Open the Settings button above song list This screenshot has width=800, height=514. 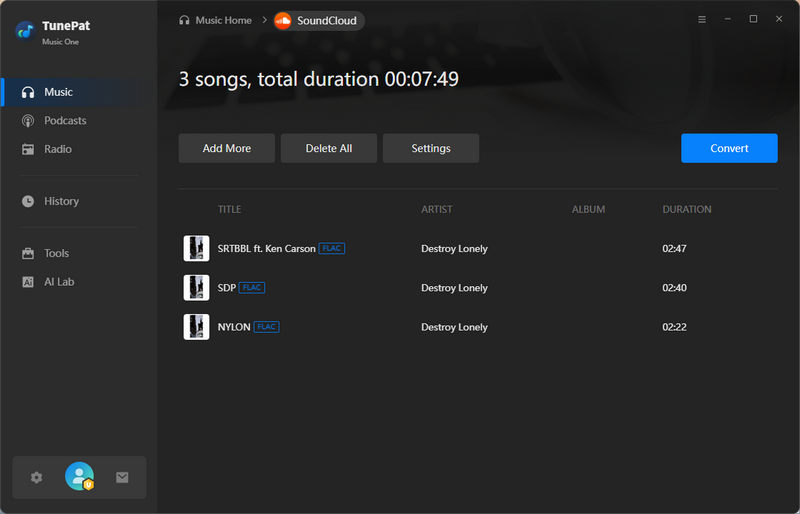click(430, 148)
